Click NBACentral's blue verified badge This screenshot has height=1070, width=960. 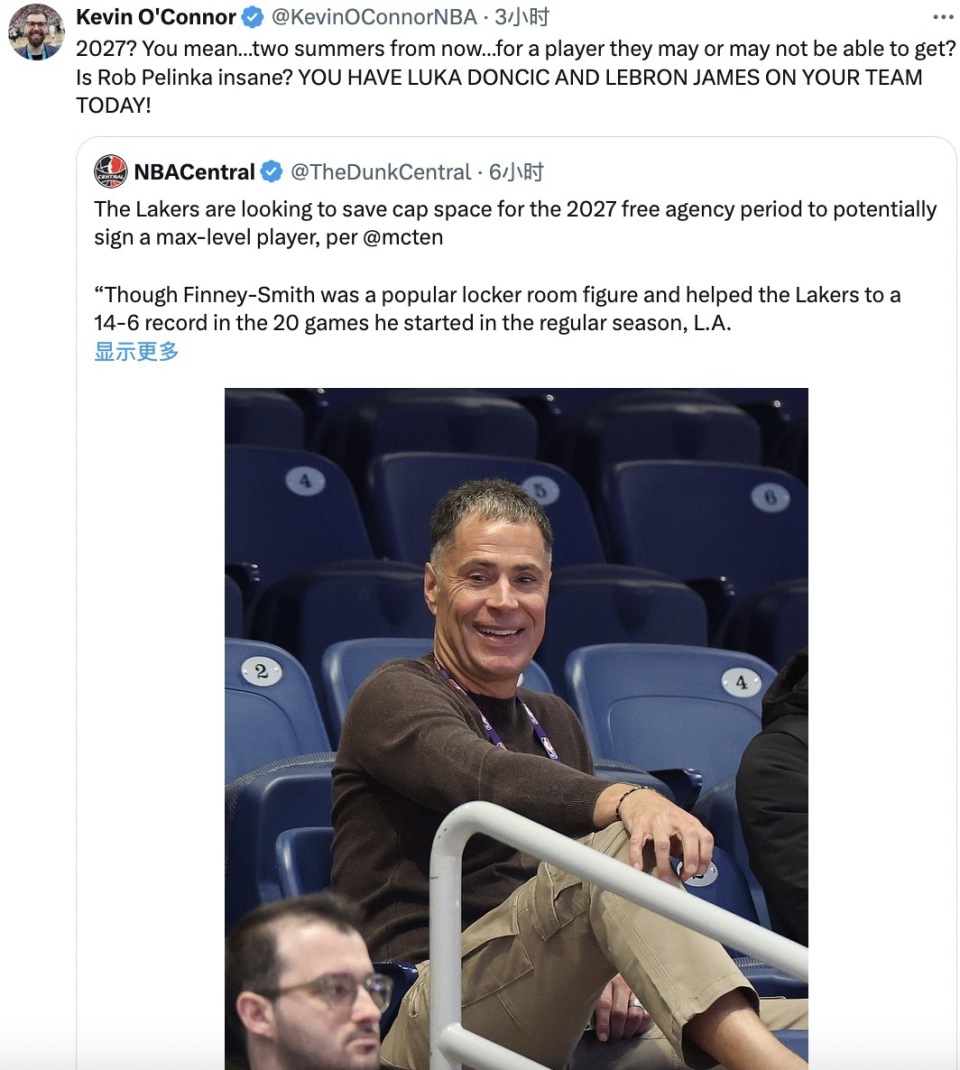point(272,172)
